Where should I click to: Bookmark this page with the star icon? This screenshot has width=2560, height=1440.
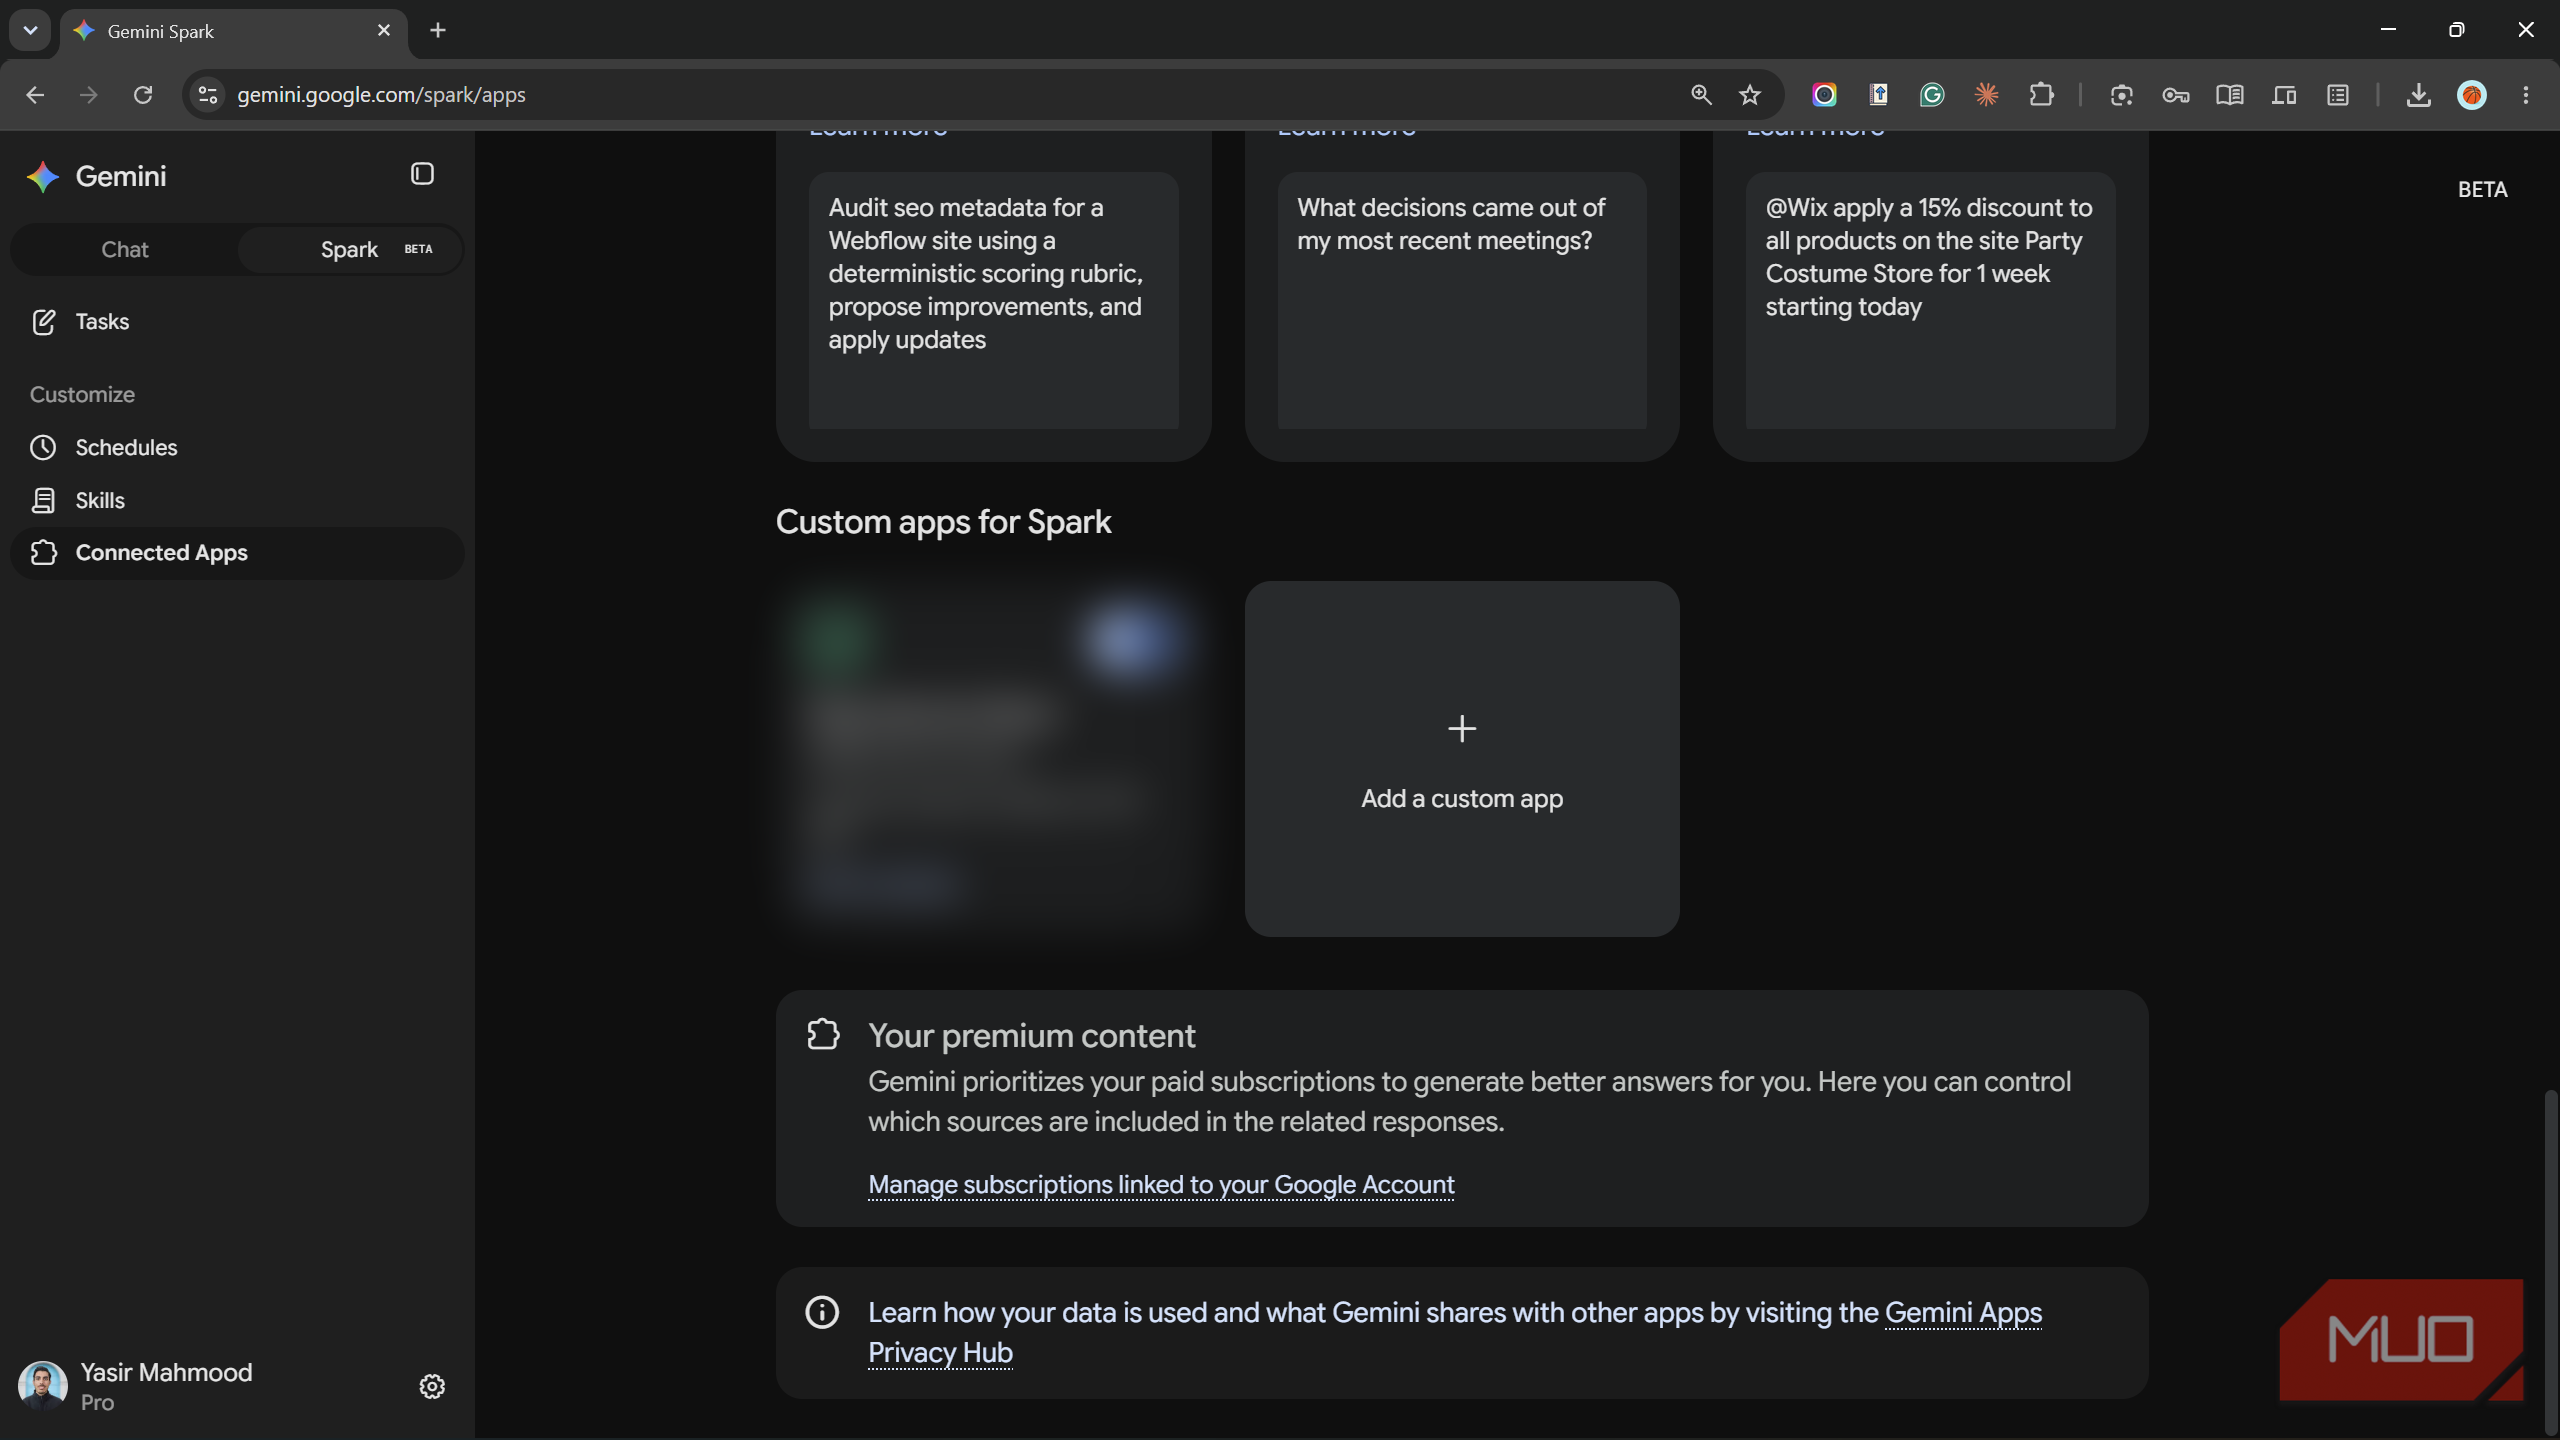click(x=1749, y=95)
